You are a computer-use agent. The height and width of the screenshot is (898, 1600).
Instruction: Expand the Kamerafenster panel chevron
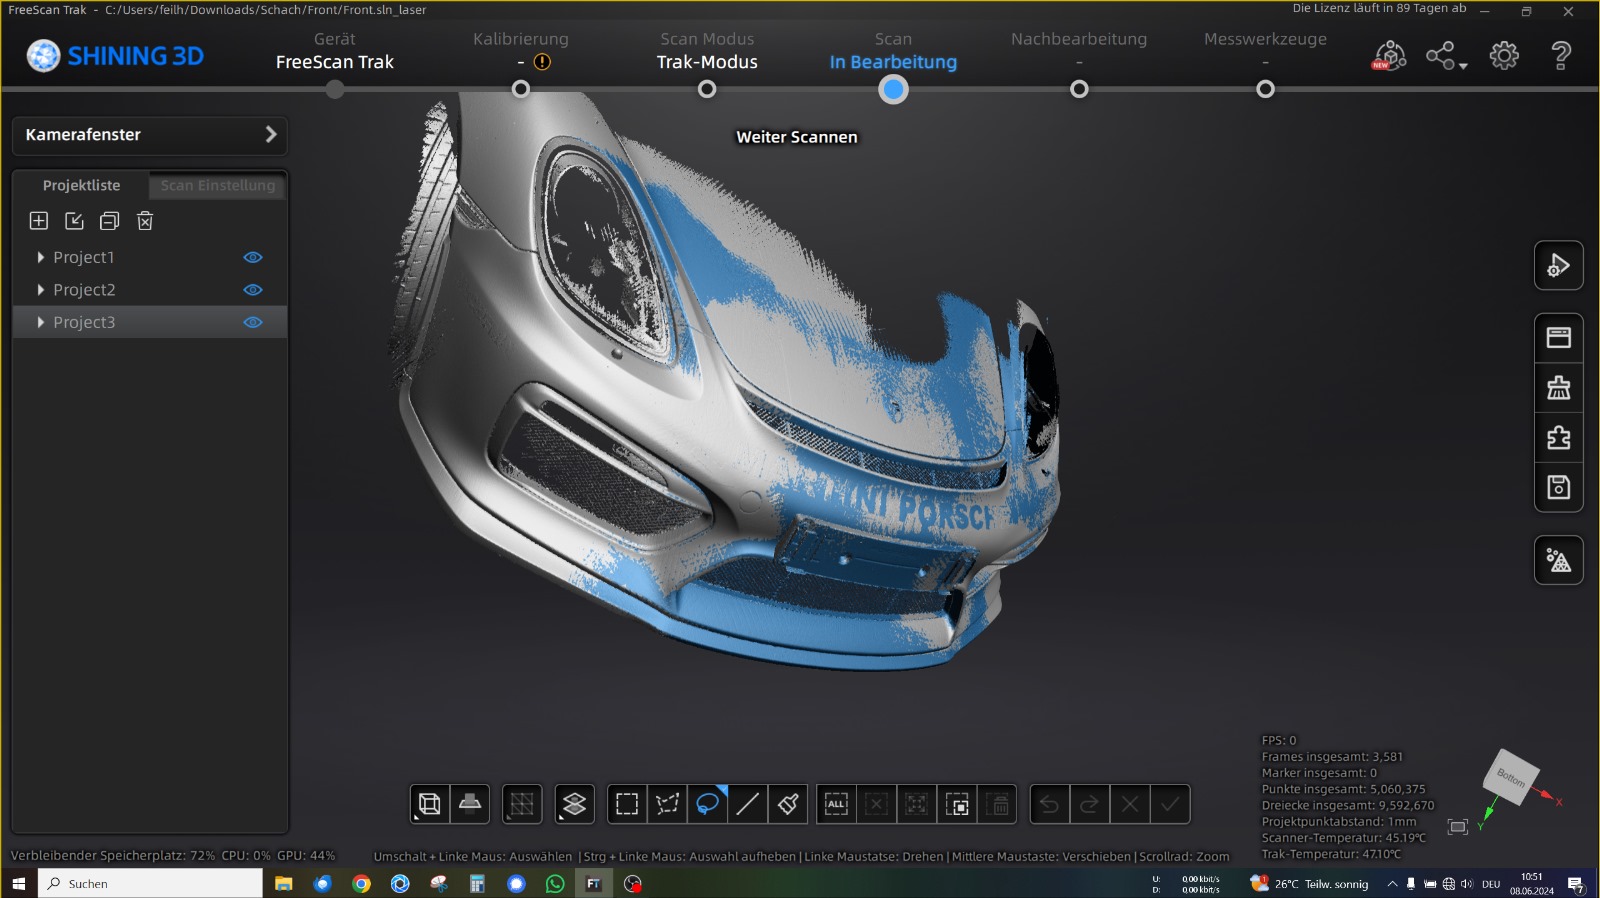(x=271, y=134)
